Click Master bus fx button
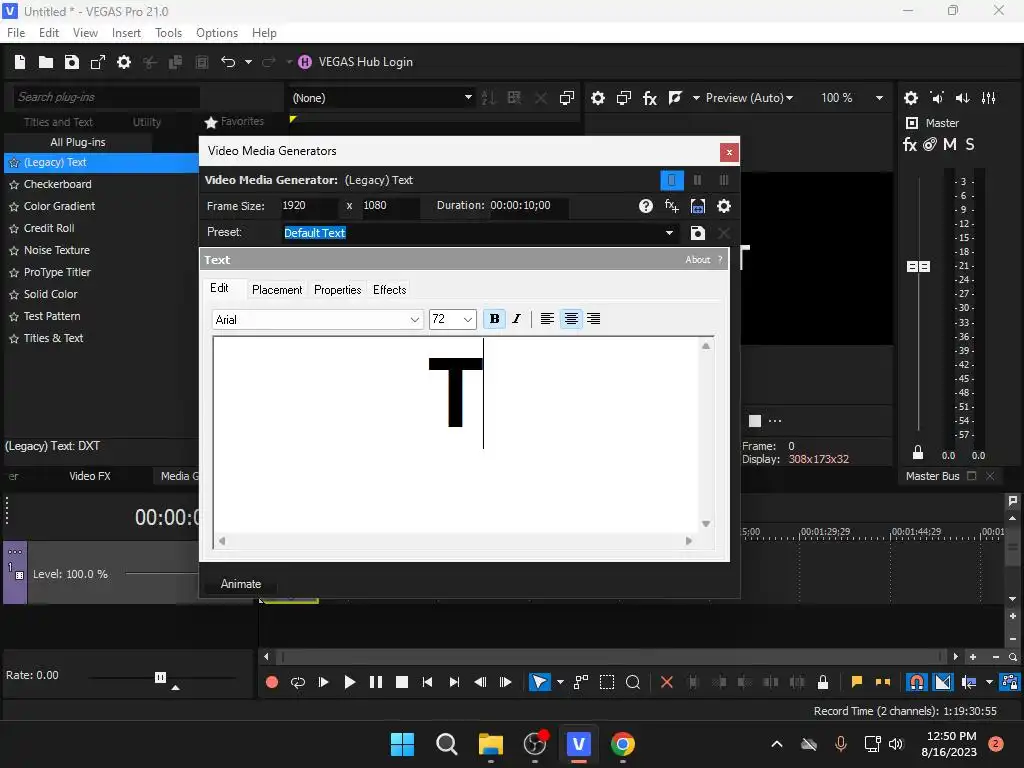The height and width of the screenshot is (768, 1024). tap(910, 145)
